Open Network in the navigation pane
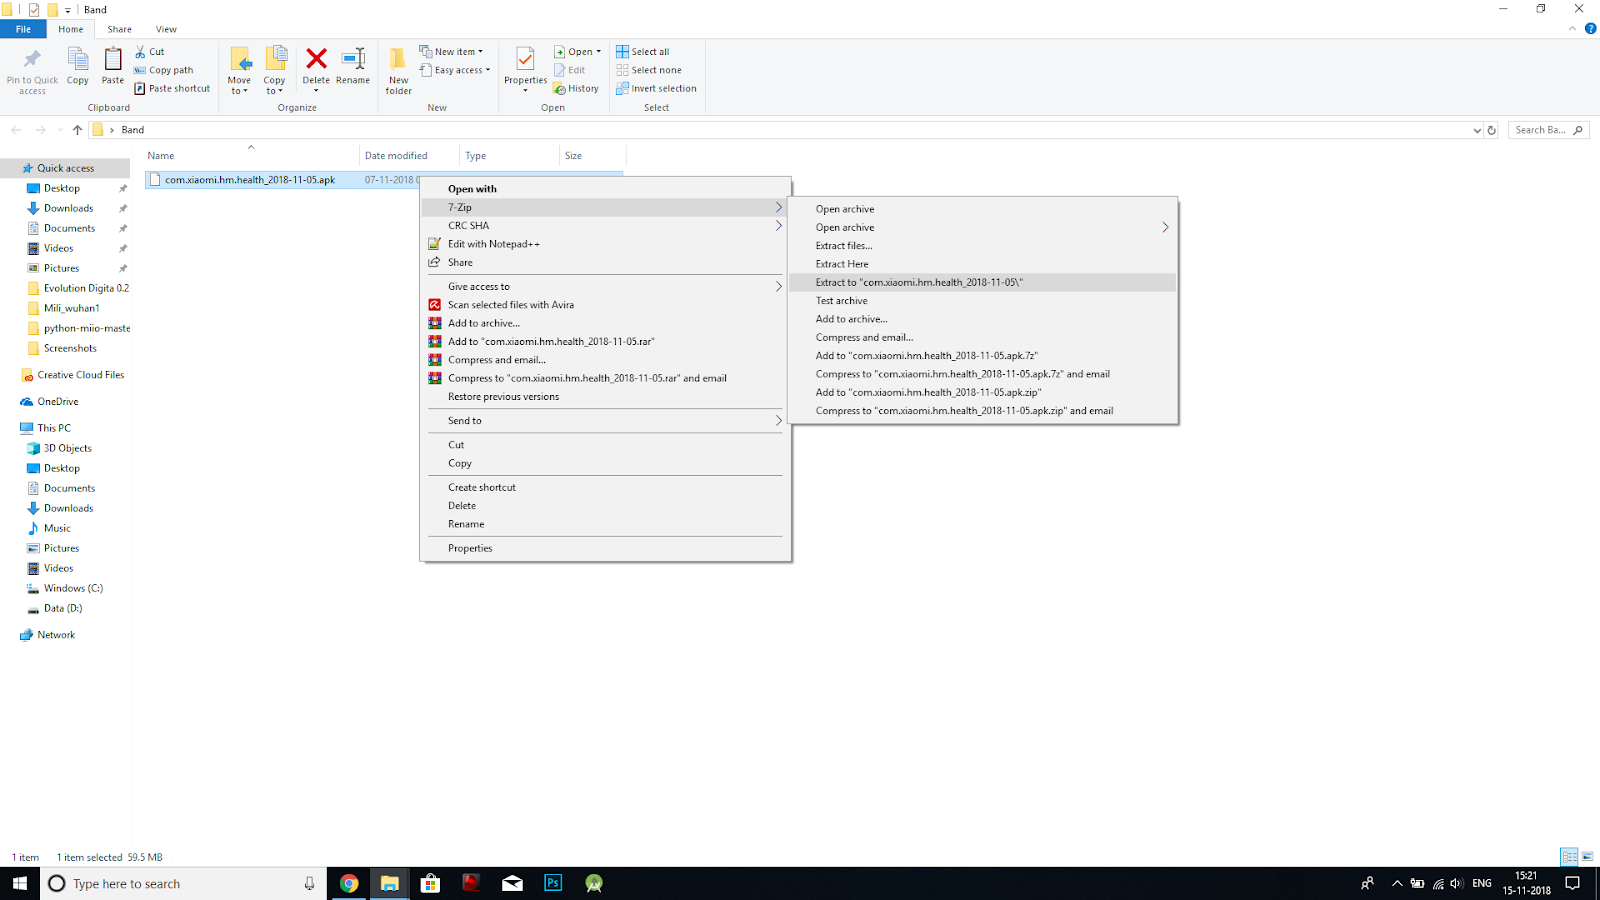The height and width of the screenshot is (900, 1600). pyautogui.click(x=48, y=635)
